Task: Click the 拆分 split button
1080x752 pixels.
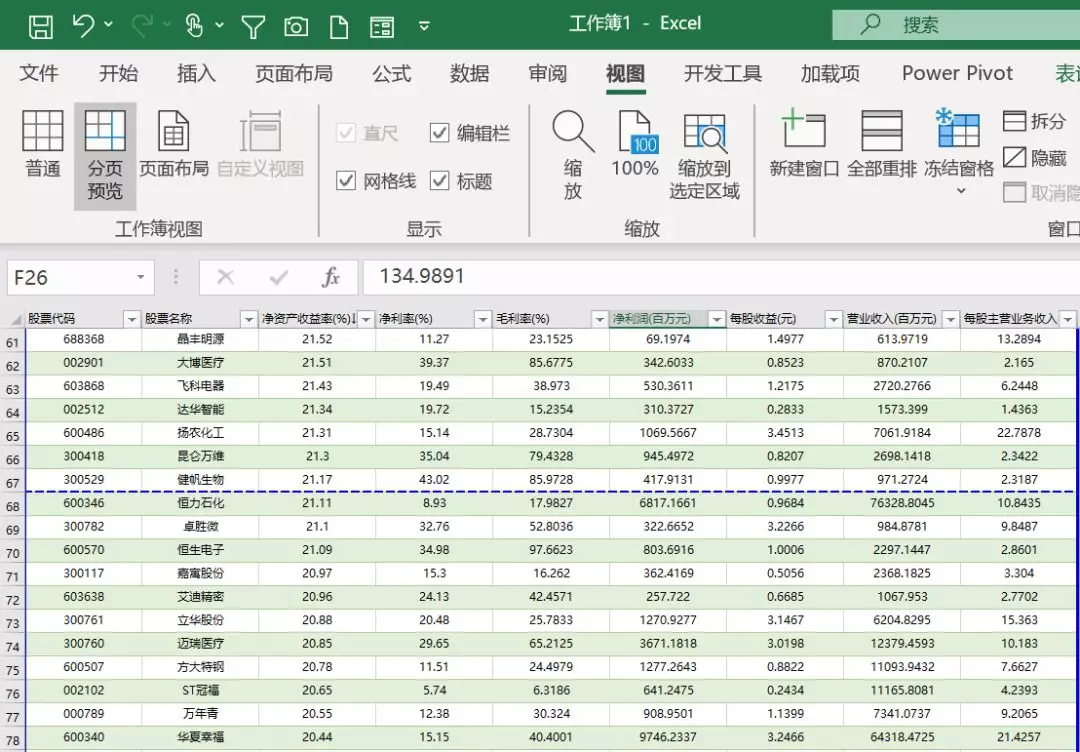Action: click(x=1035, y=121)
